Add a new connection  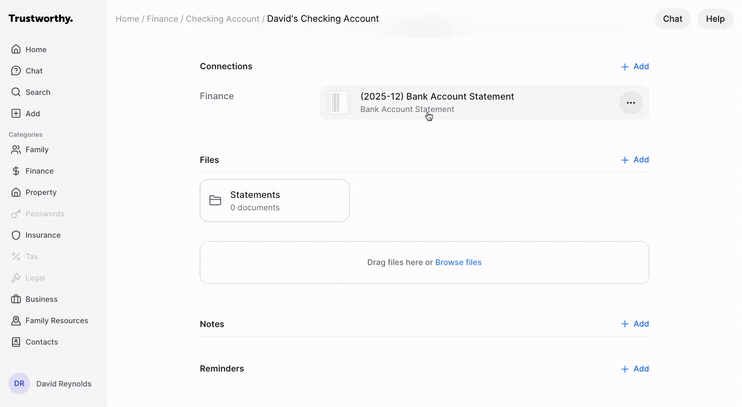coord(634,67)
